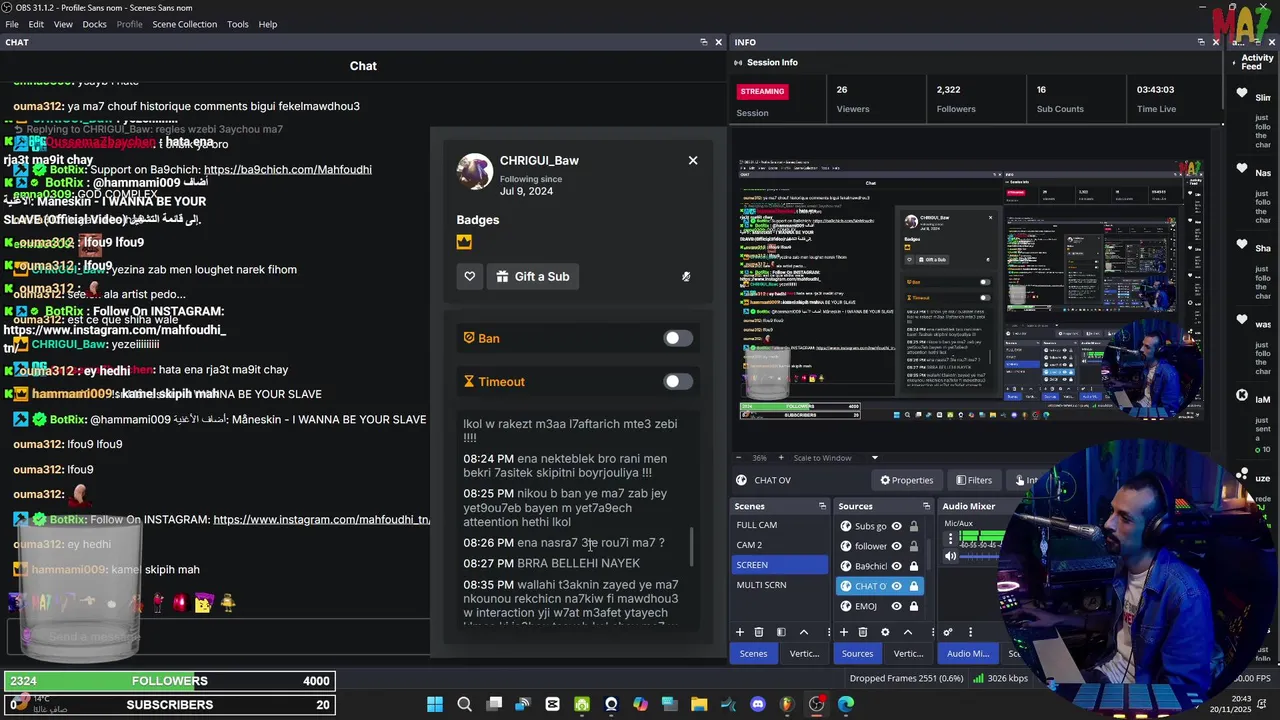Select the SCREEN scene

click(x=780, y=565)
